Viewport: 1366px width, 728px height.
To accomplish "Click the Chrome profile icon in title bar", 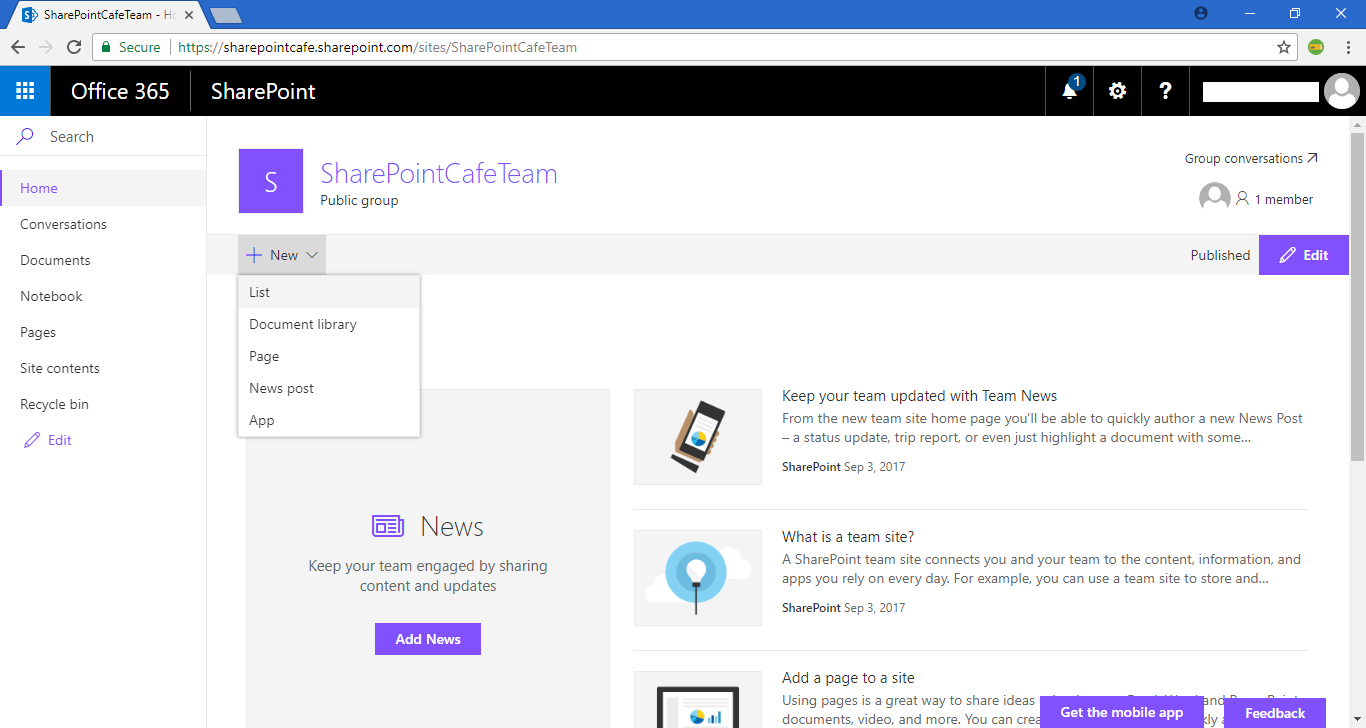I will pyautogui.click(x=1201, y=13).
